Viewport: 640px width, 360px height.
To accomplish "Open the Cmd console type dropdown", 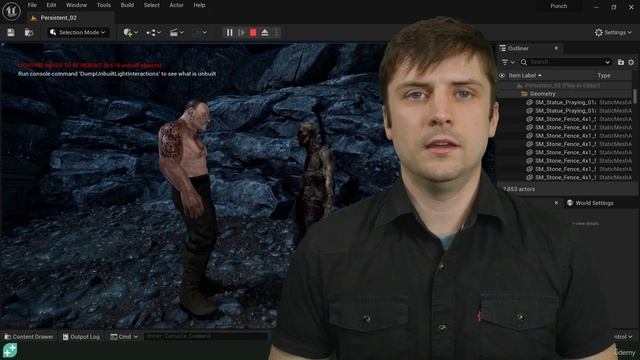I will [124, 337].
